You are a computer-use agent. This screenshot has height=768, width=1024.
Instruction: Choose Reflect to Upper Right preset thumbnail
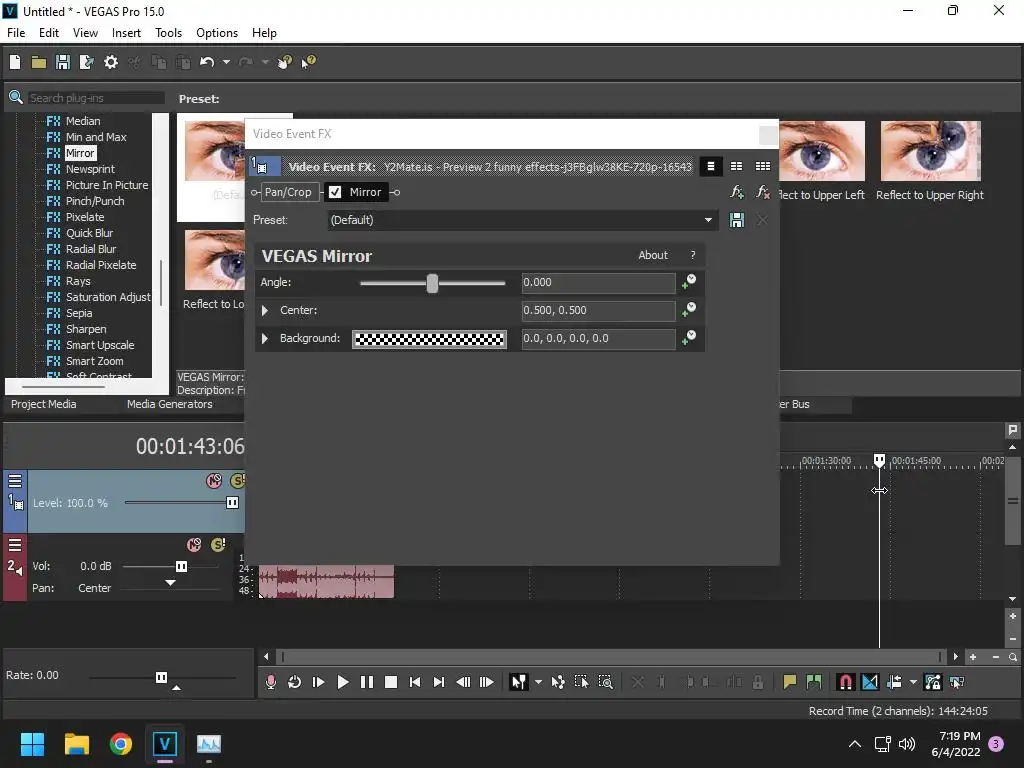coord(931,151)
